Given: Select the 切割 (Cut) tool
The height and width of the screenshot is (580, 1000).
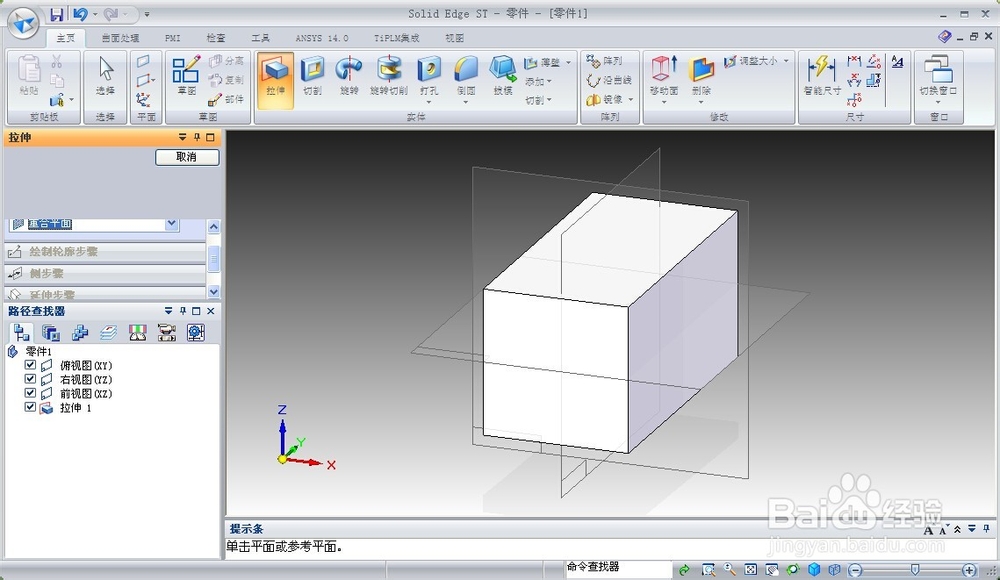Looking at the screenshot, I should click(312, 77).
